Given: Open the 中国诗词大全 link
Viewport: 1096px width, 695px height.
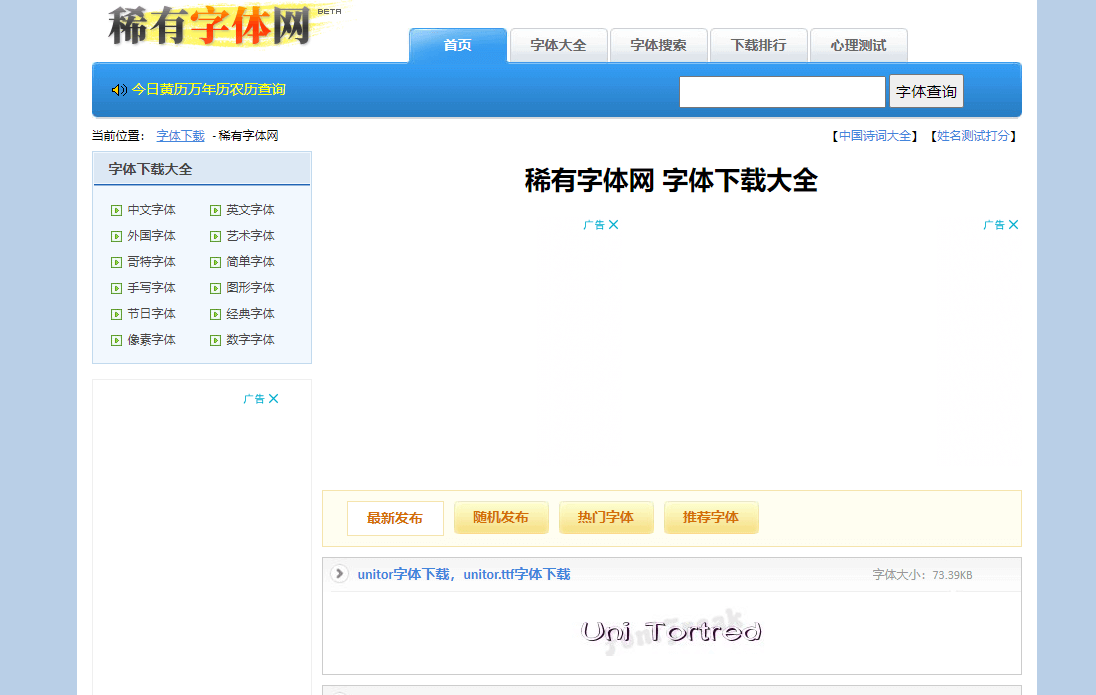Looking at the screenshot, I should click(x=875, y=136).
